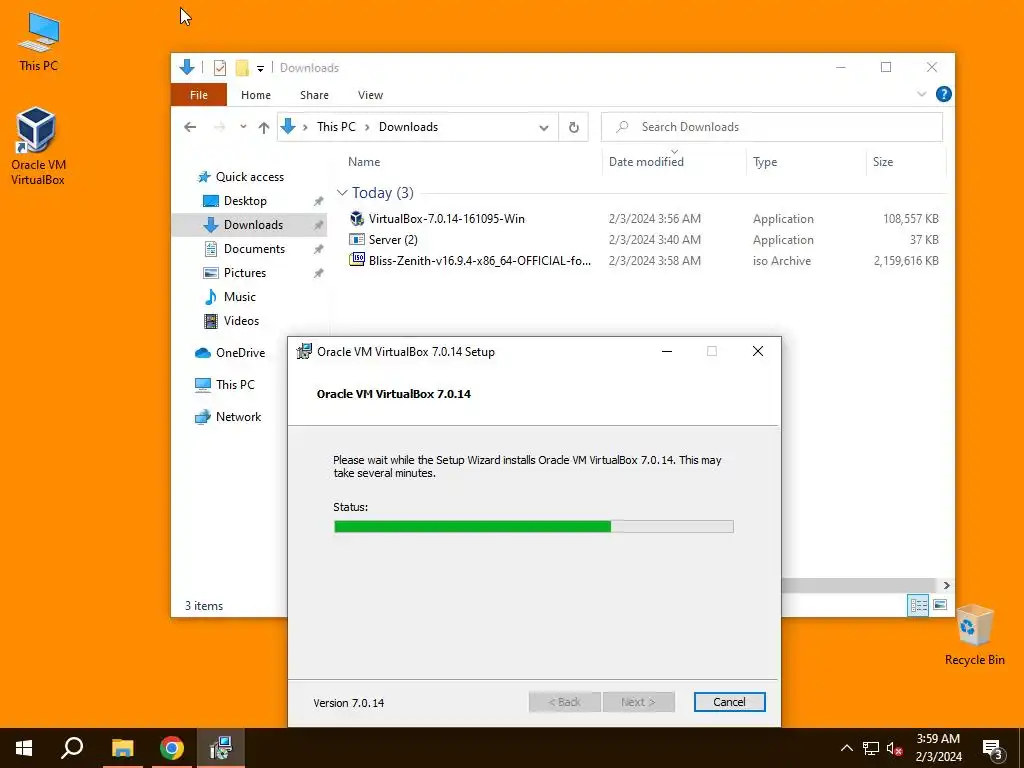Switch to Details view icon in status bar

pyautogui.click(x=918, y=605)
